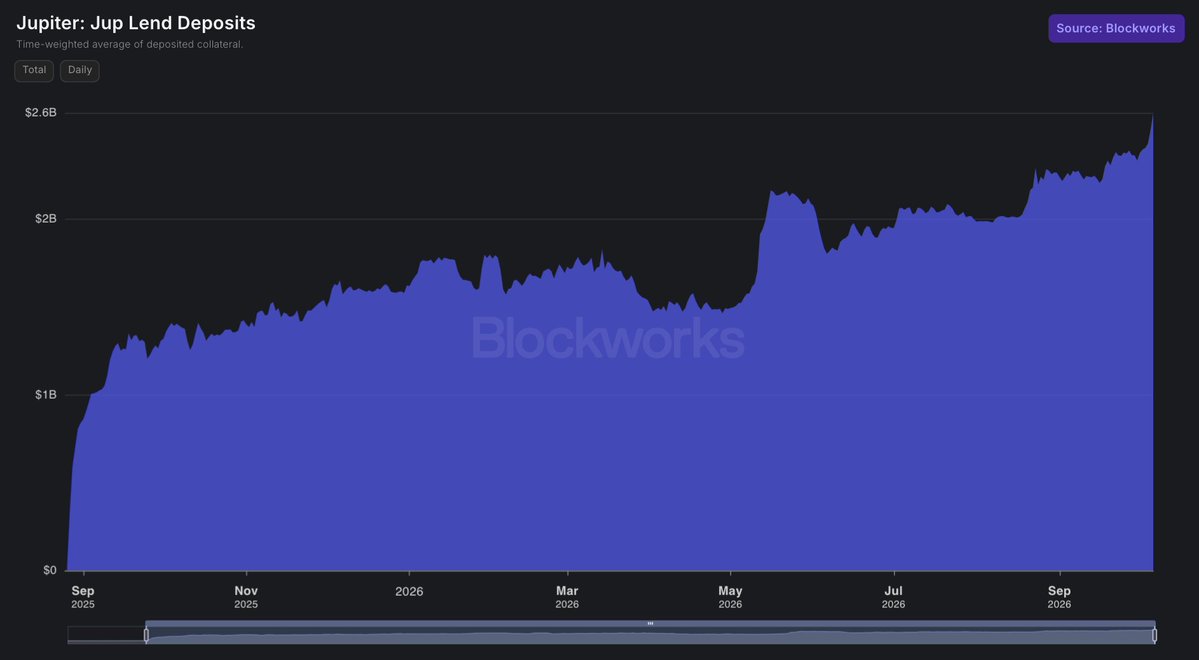Click the Sep 2025 x-axis label
This screenshot has height=660, width=1199.
click(x=83, y=597)
